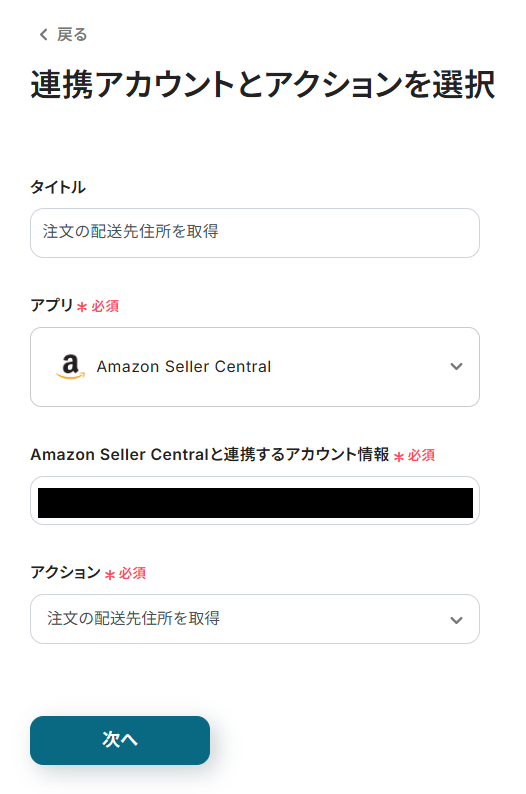The width and height of the screenshot is (526, 794).
Task: Click the back chevron arrow icon
Action: tap(44, 34)
